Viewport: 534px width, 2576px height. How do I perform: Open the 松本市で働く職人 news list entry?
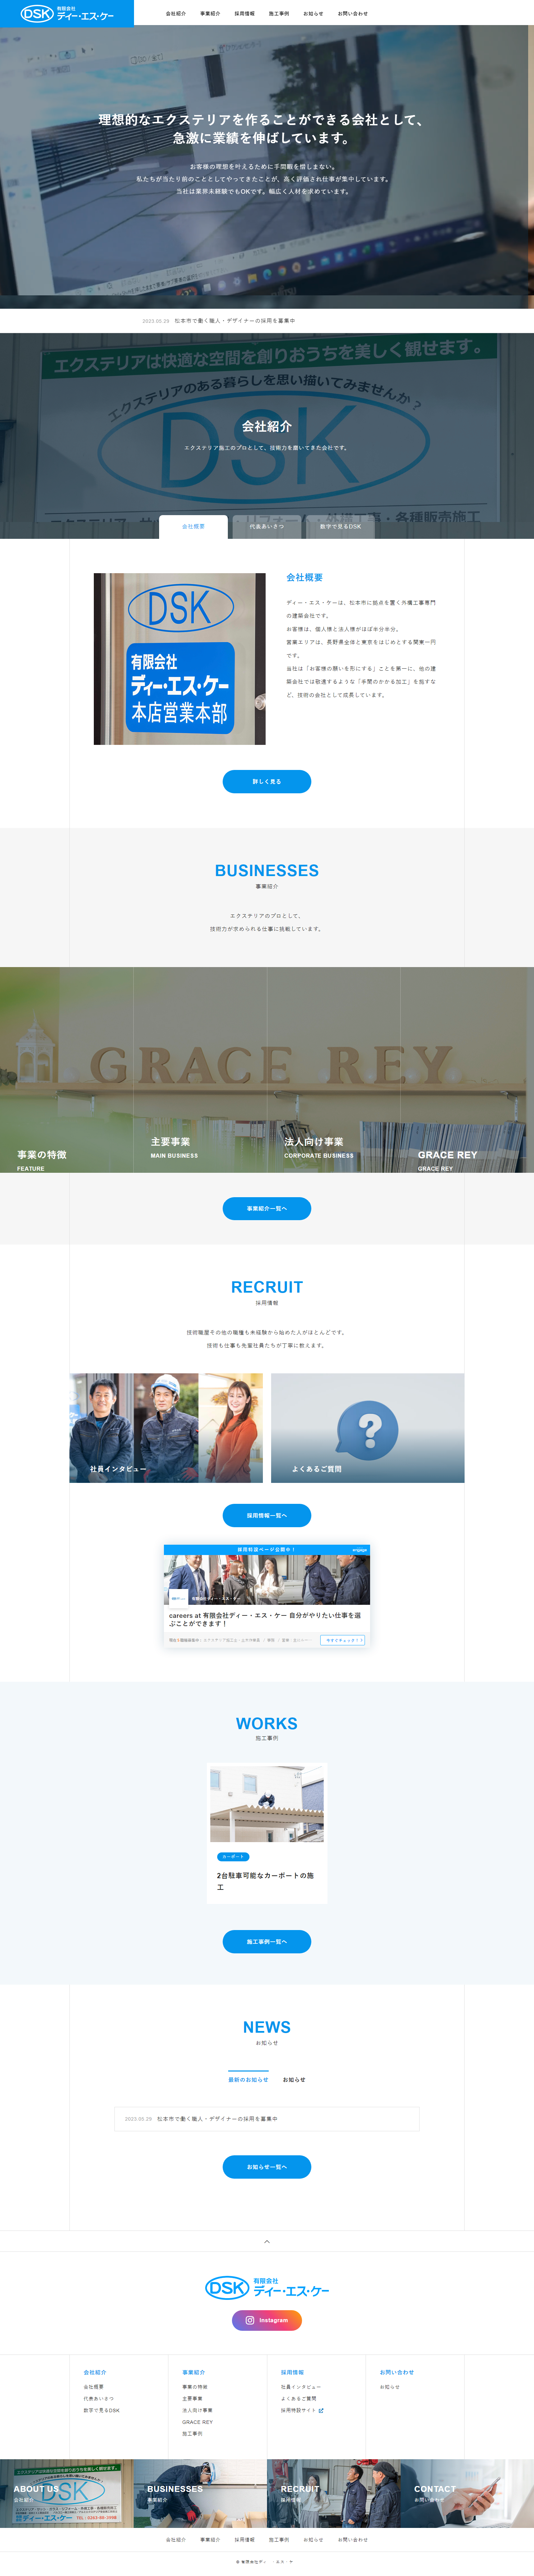click(267, 2119)
